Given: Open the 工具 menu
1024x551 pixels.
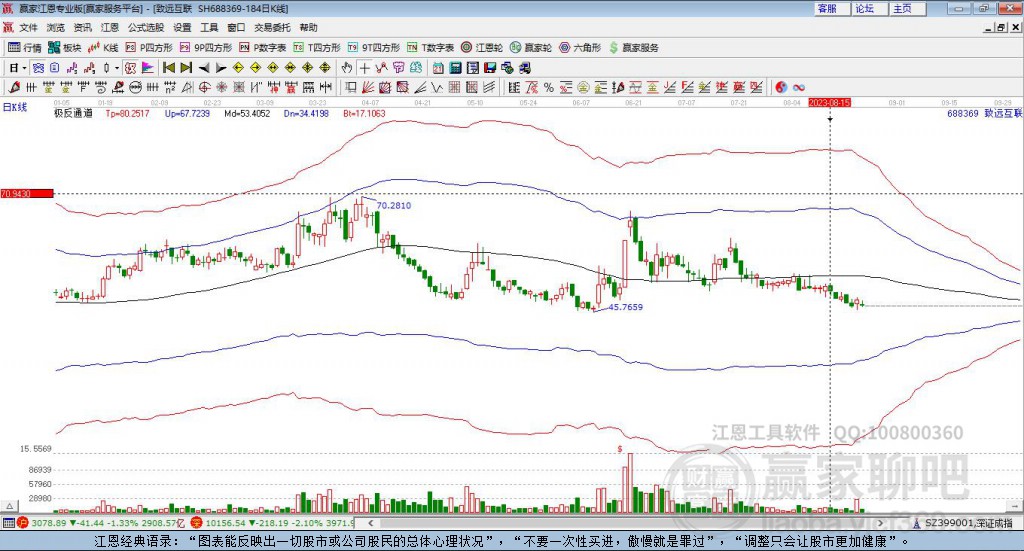Looking at the screenshot, I should (209, 27).
